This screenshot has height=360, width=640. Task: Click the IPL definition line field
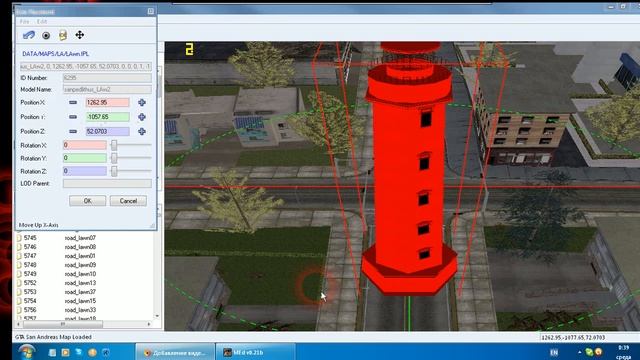click(86, 66)
